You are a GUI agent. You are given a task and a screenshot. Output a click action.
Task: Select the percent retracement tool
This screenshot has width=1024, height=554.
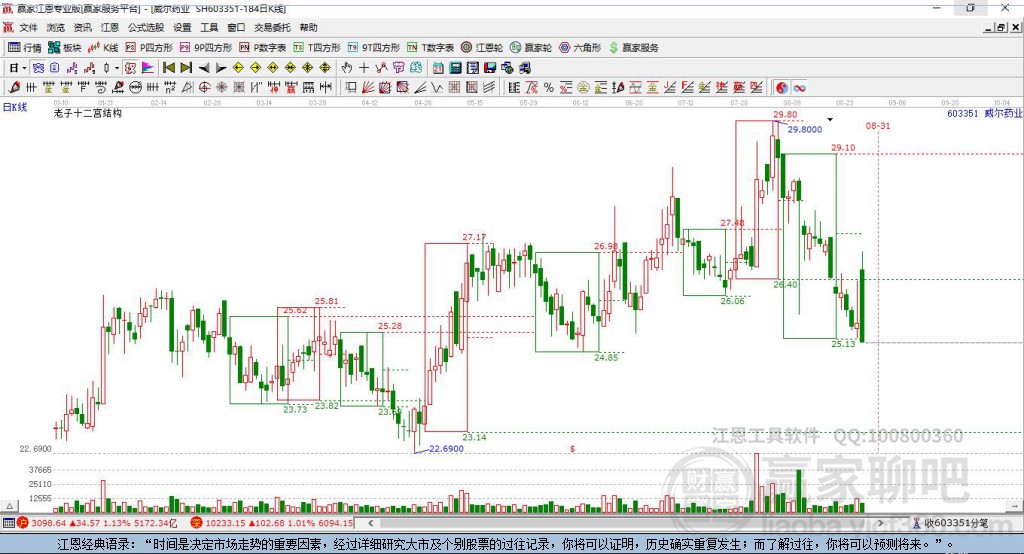pos(549,88)
